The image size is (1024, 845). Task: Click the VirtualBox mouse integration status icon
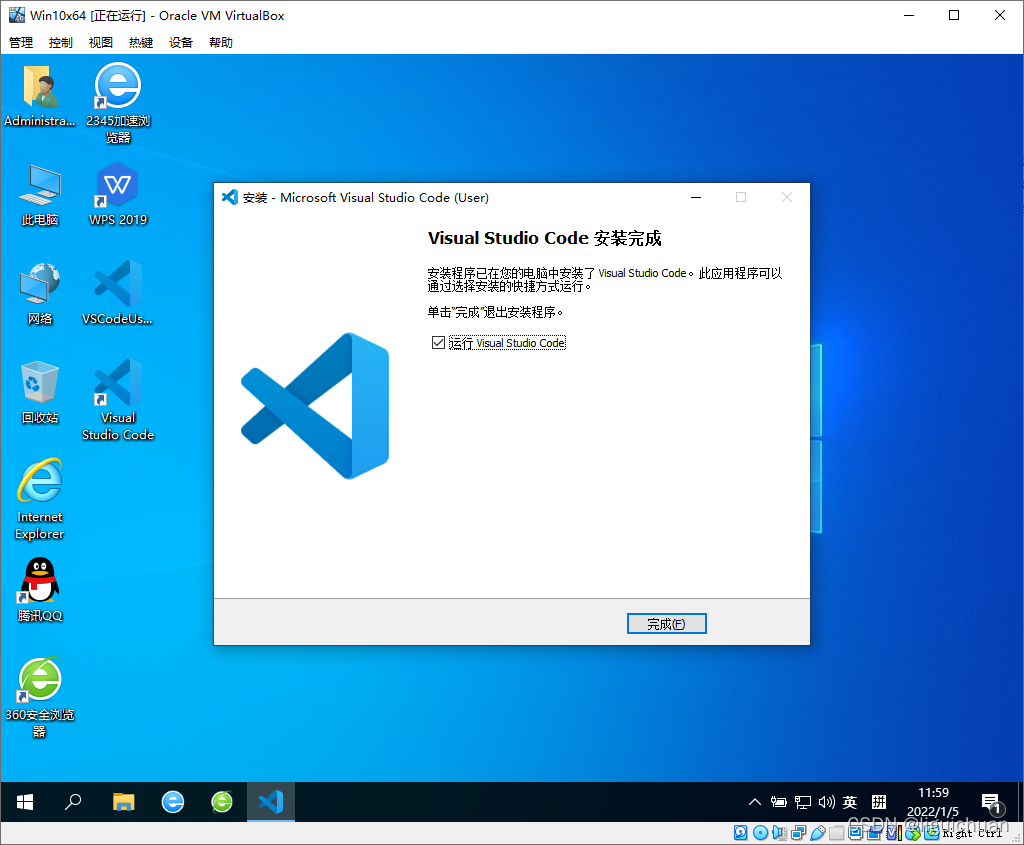click(913, 833)
